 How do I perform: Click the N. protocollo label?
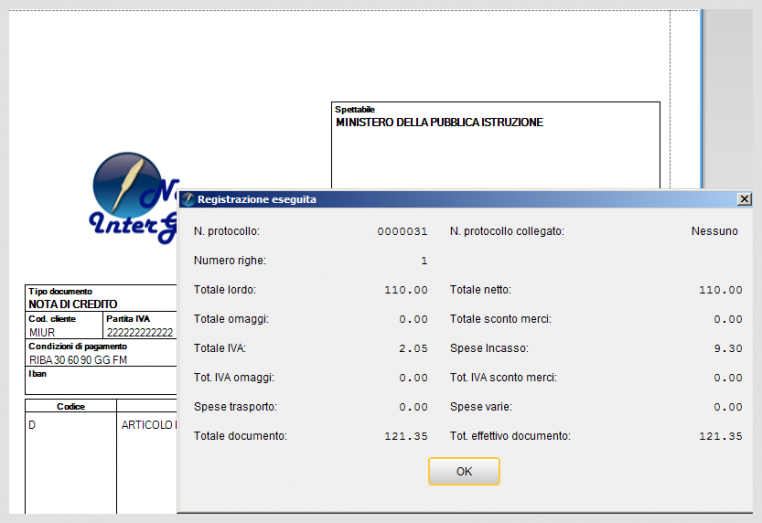(x=226, y=231)
